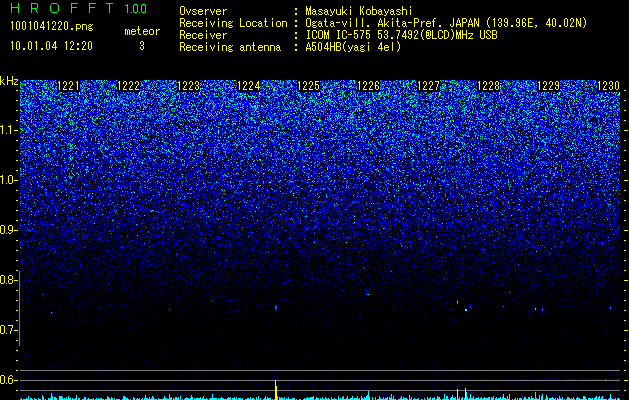Screen dimensions: 629x400
Task: Select the filename 1001041220.png
Action: point(52,26)
